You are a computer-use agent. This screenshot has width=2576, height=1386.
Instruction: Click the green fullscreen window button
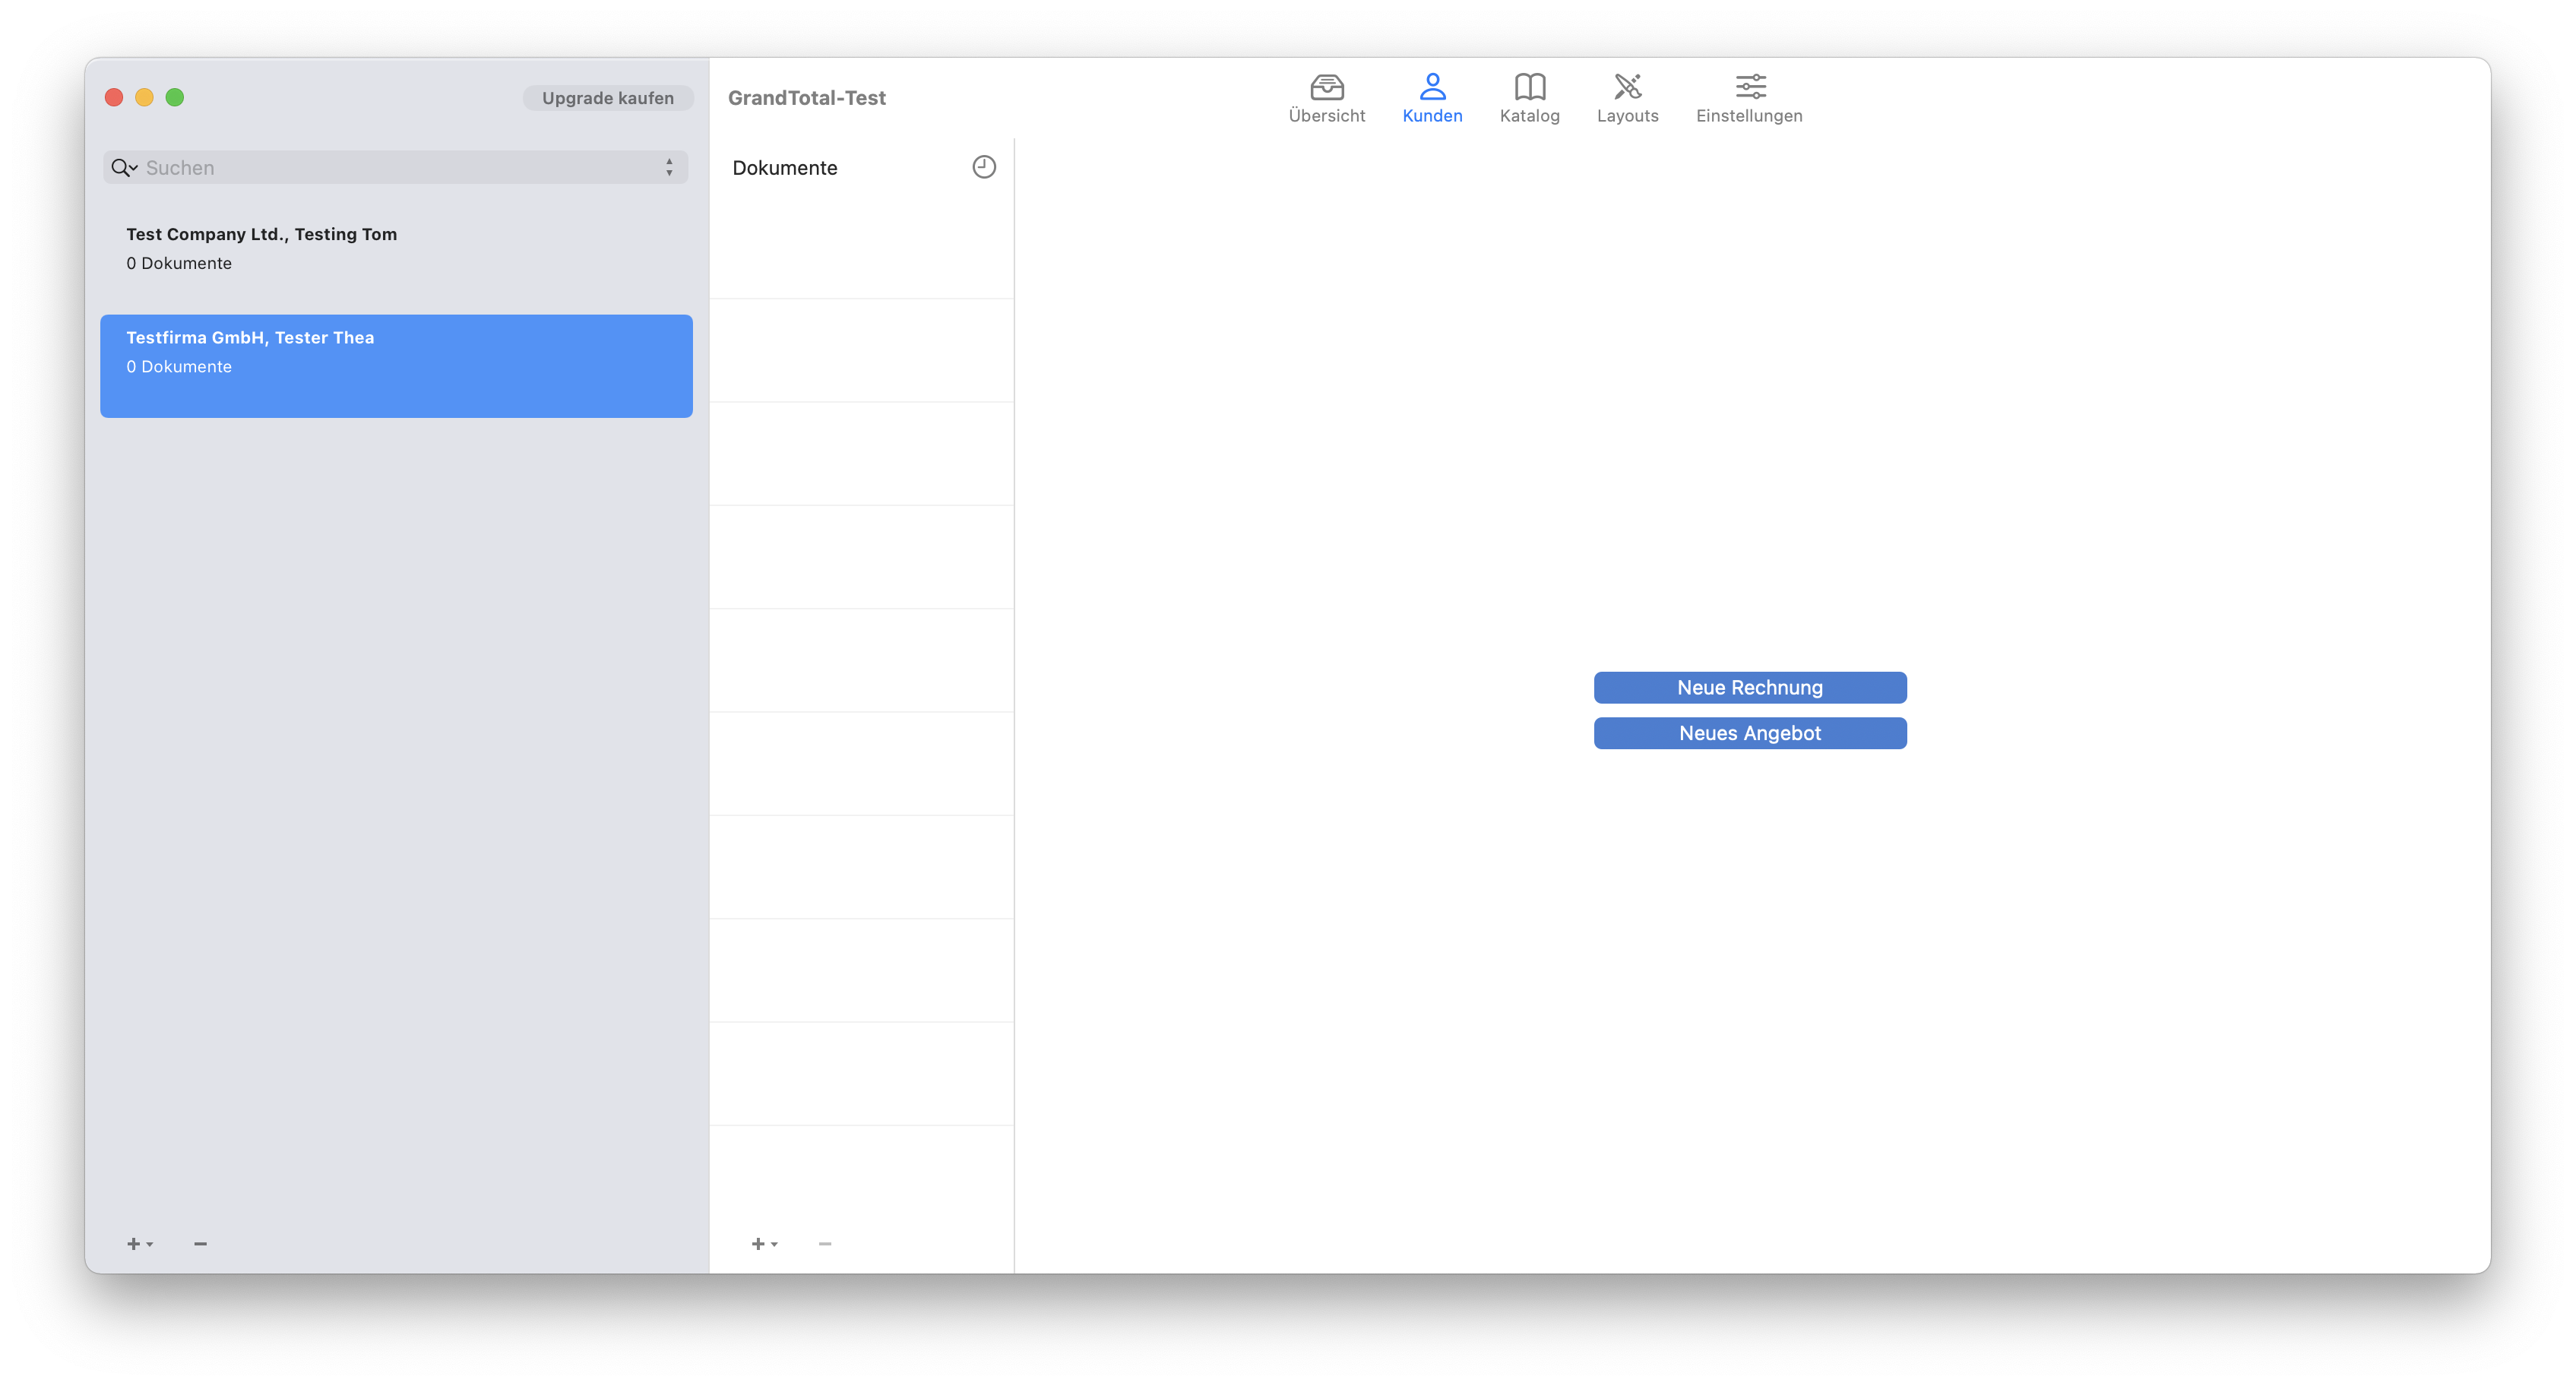[x=175, y=97]
